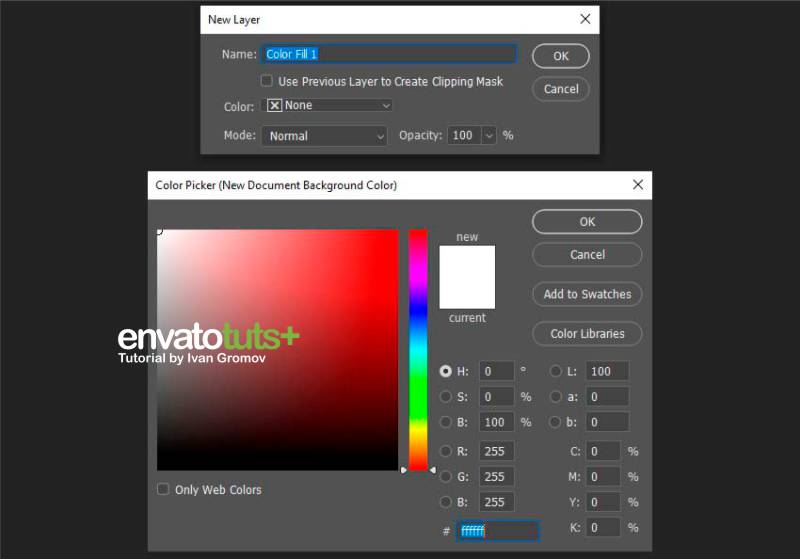
Task: Click the Opacity value field in New Layer
Action: (464, 136)
